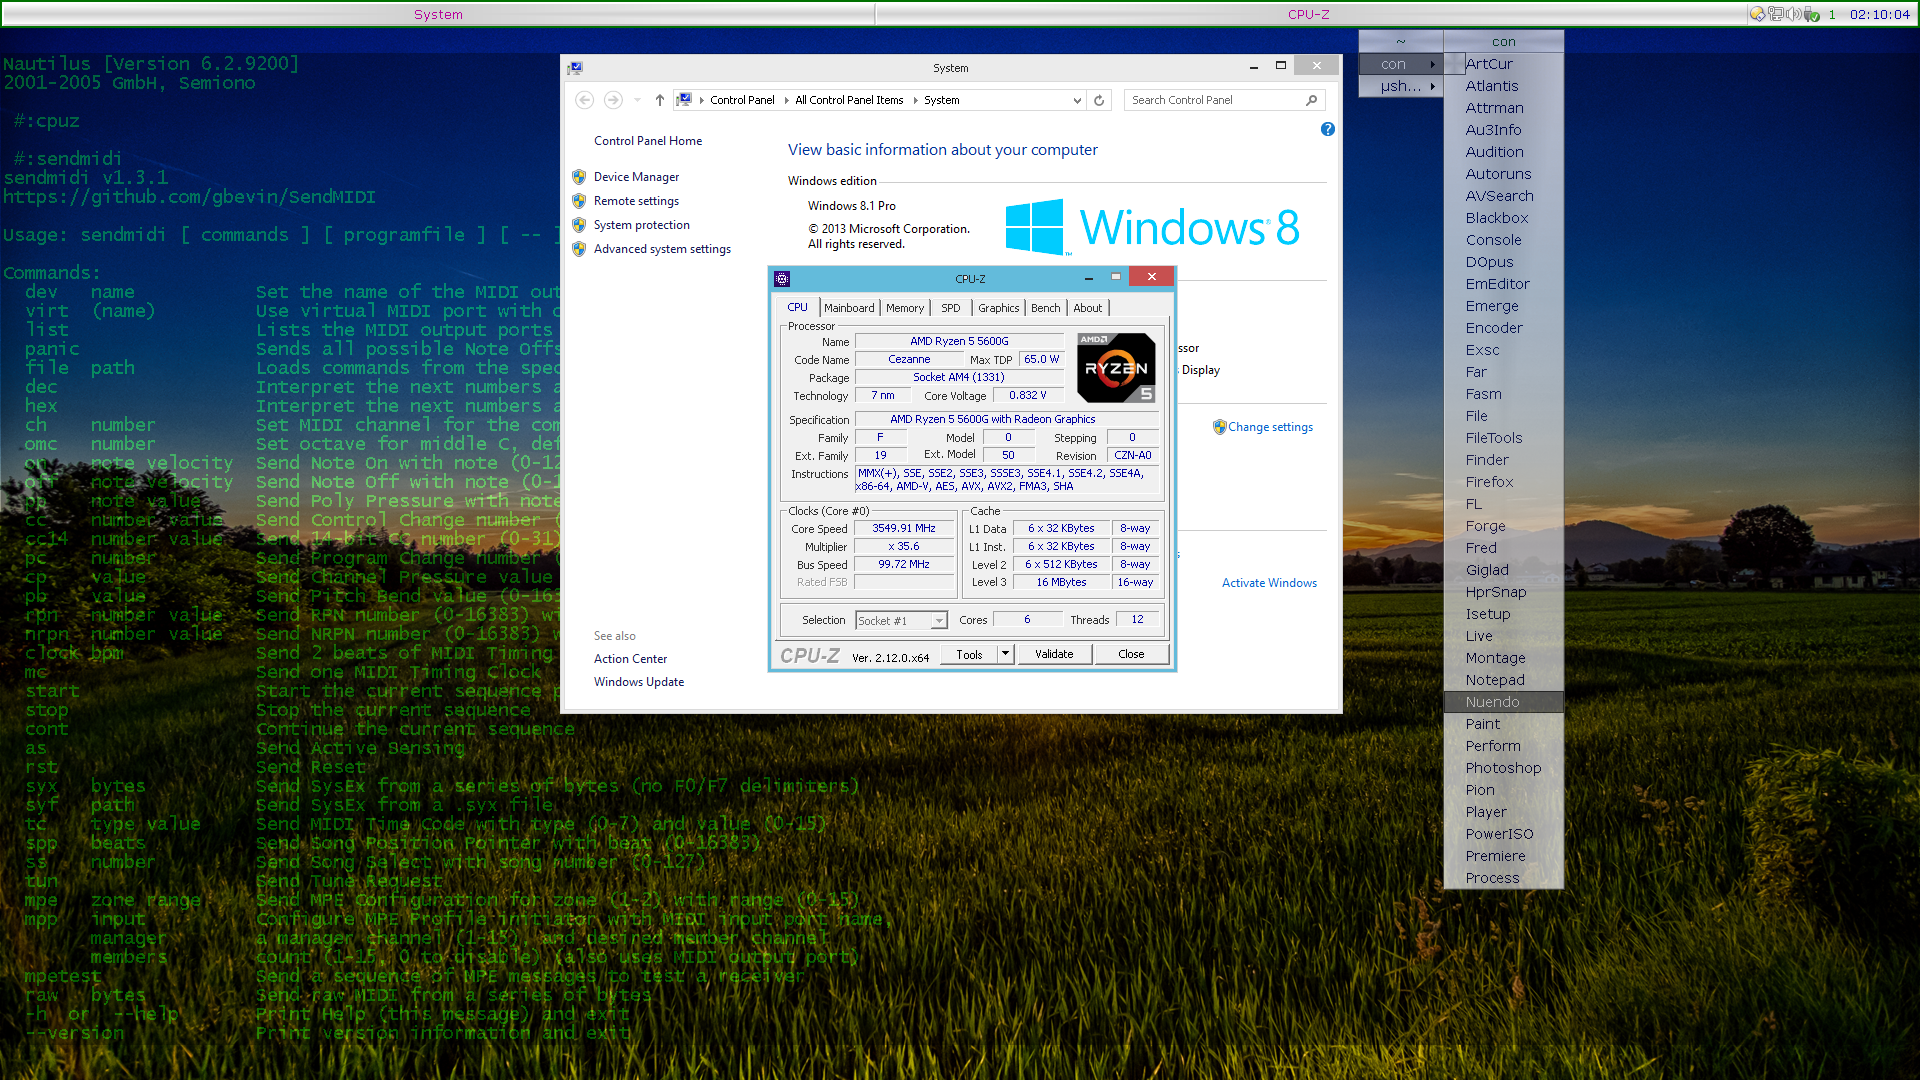Viewport: 1920px width, 1080px height.
Task: Click the computer icon in the address bar
Action: coord(684,100)
